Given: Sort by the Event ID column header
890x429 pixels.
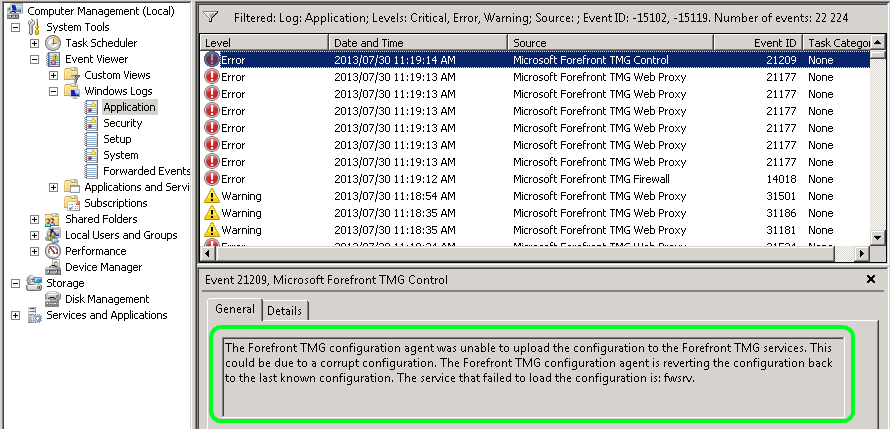Looking at the screenshot, I should click(758, 43).
